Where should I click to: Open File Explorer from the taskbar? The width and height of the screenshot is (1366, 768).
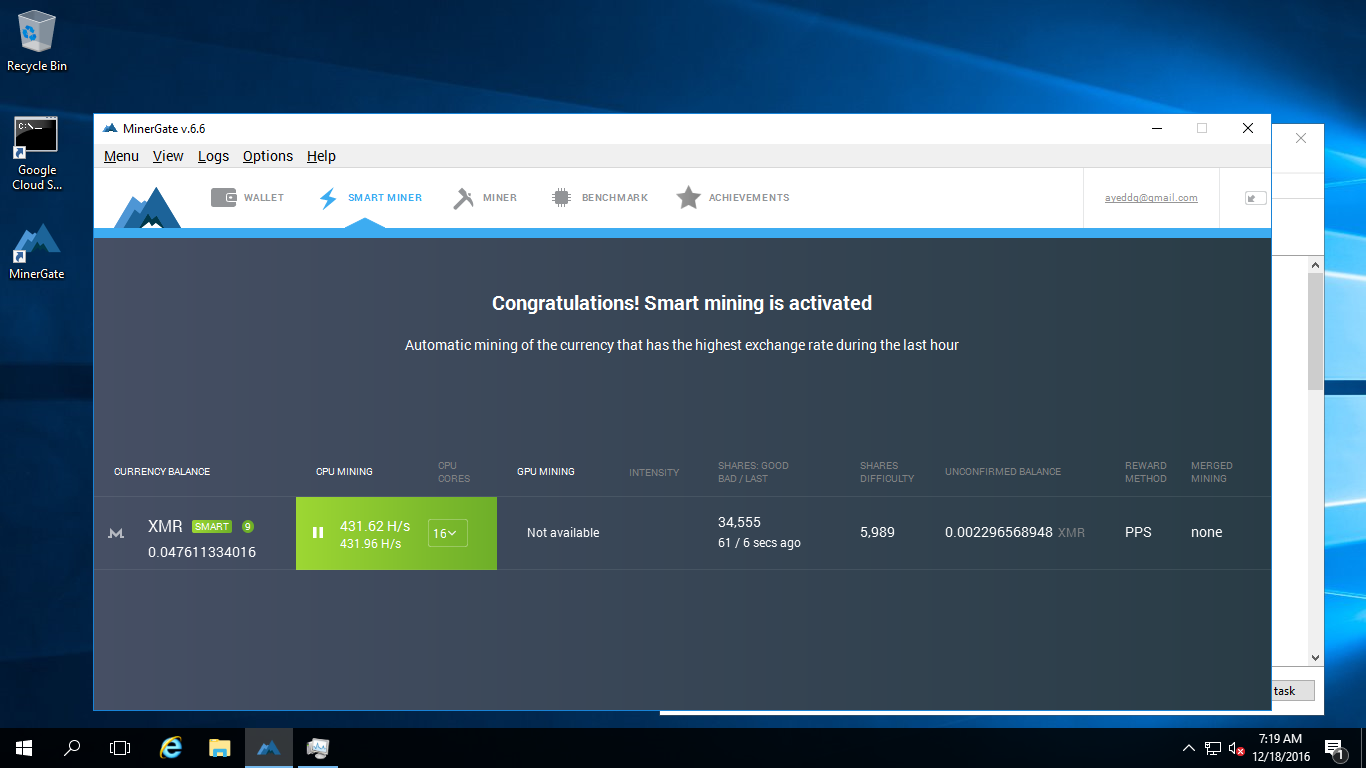[x=220, y=747]
